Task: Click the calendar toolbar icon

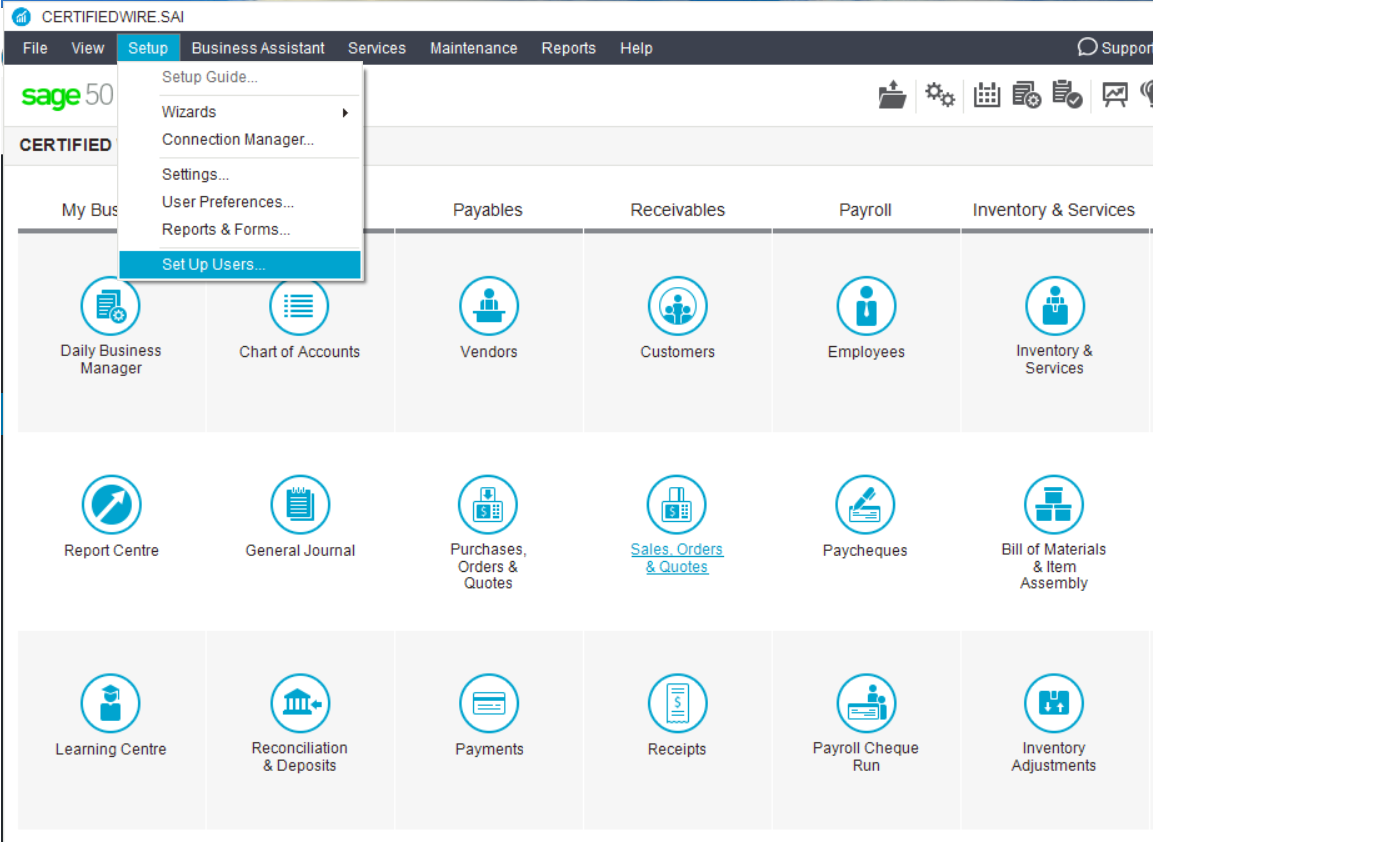Action: coord(987,95)
